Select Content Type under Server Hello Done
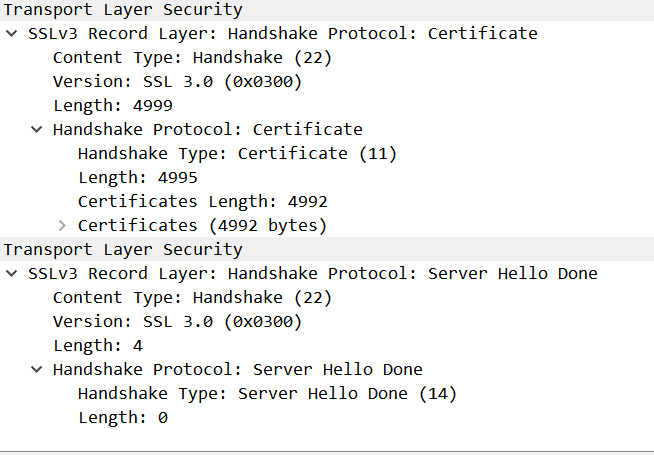This screenshot has height=455, width=654. 192,297
